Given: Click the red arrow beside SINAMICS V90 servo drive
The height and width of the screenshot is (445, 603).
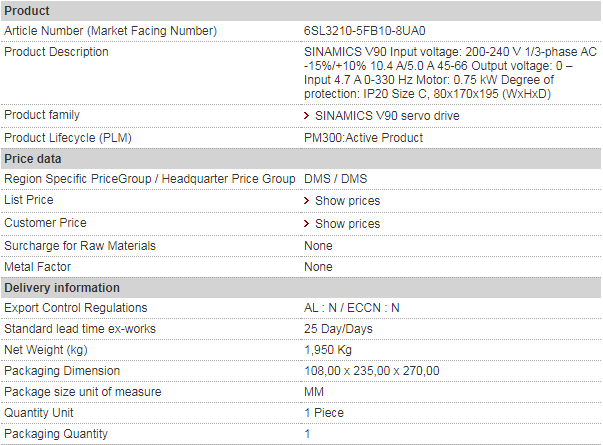Looking at the screenshot, I should pyautogui.click(x=306, y=116).
